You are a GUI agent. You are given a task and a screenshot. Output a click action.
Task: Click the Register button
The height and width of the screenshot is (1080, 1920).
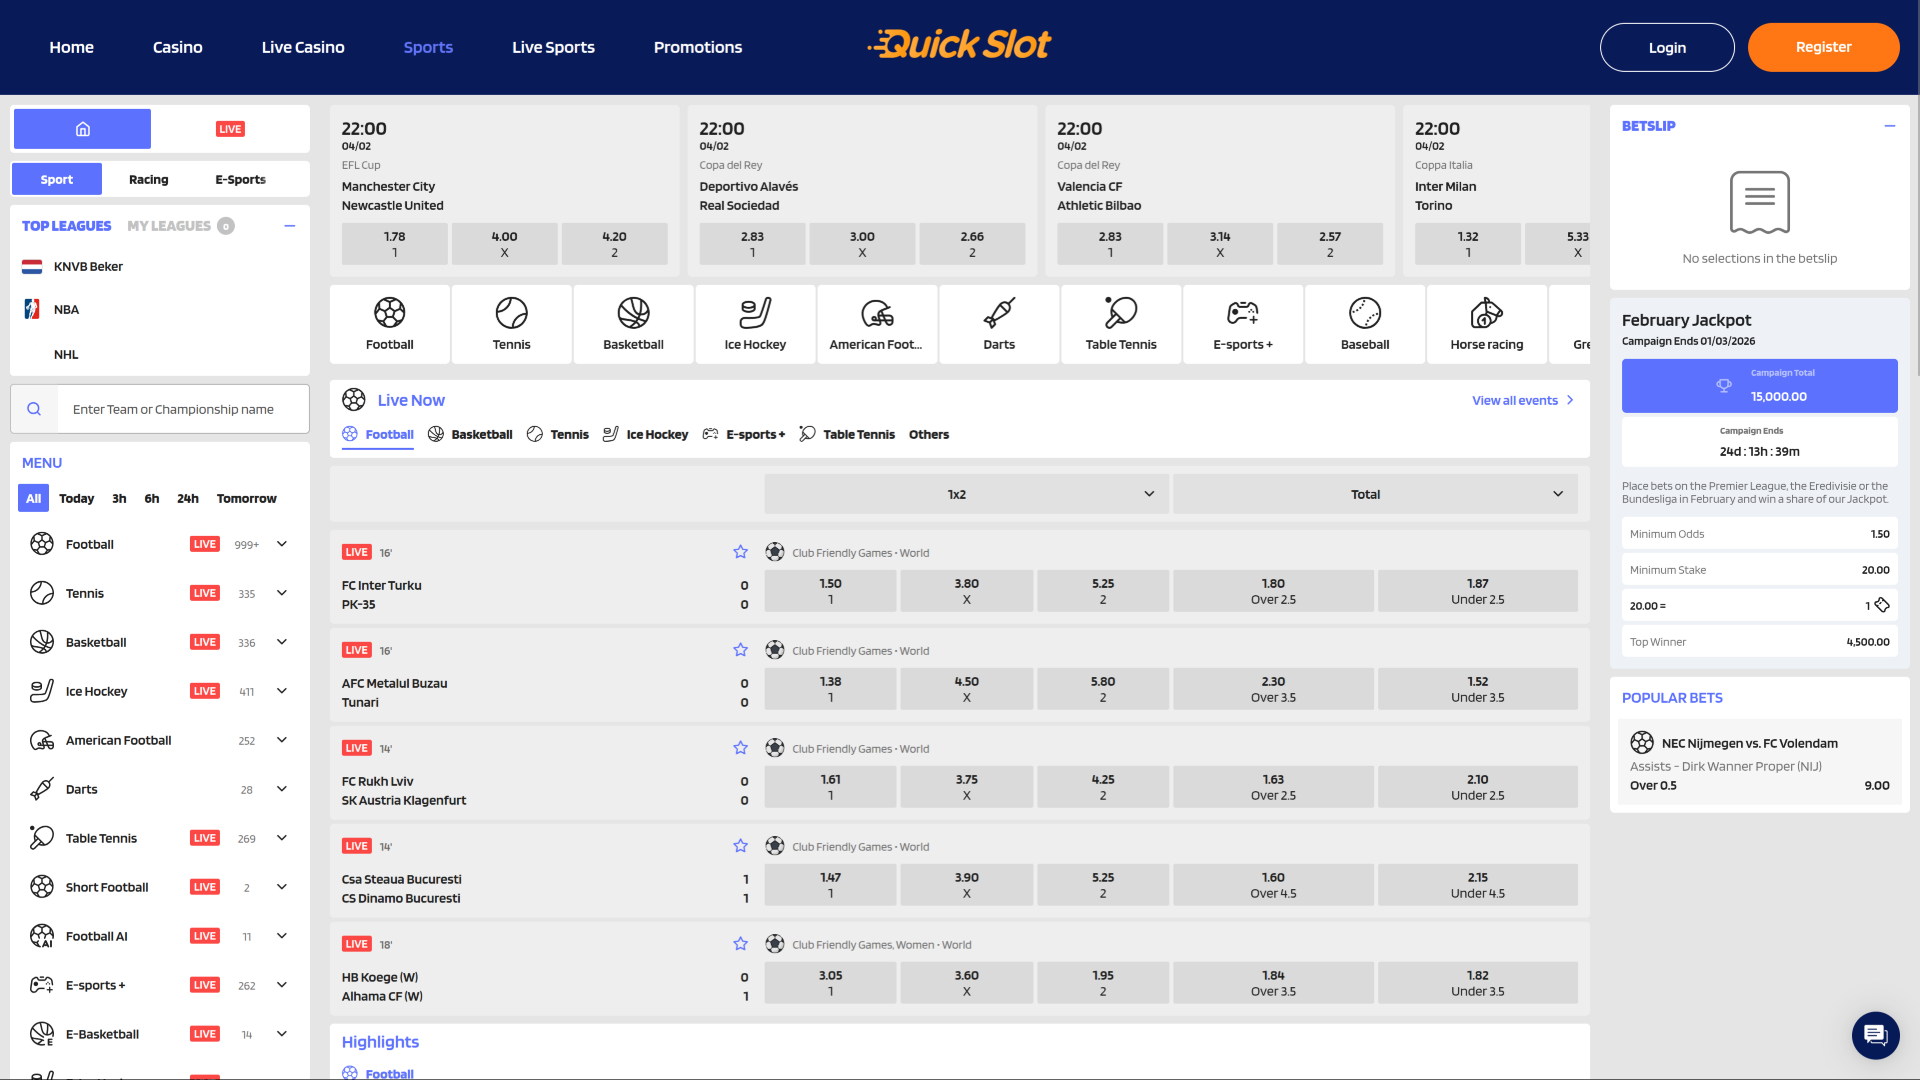[1822, 47]
